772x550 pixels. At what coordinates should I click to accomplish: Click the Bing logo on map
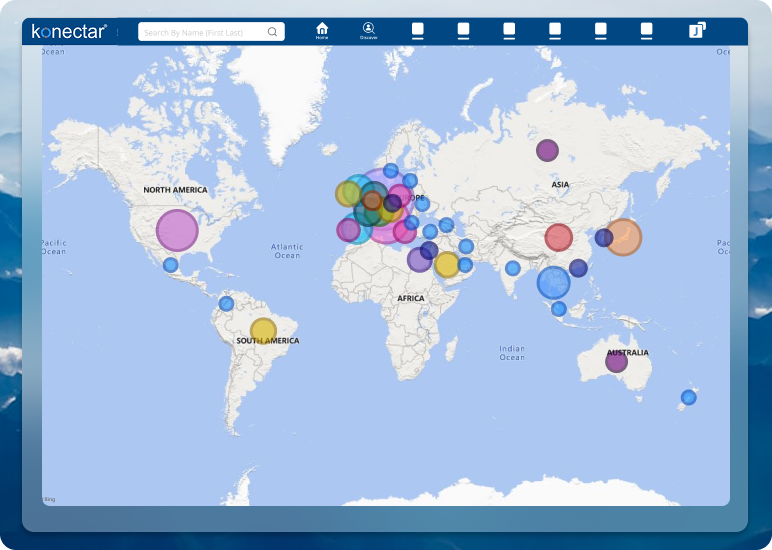click(x=49, y=498)
